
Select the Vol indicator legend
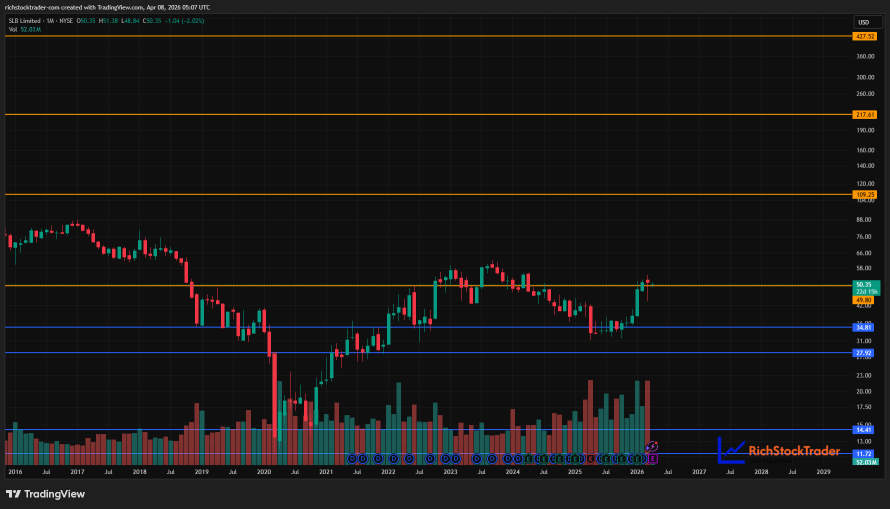click(x=24, y=30)
